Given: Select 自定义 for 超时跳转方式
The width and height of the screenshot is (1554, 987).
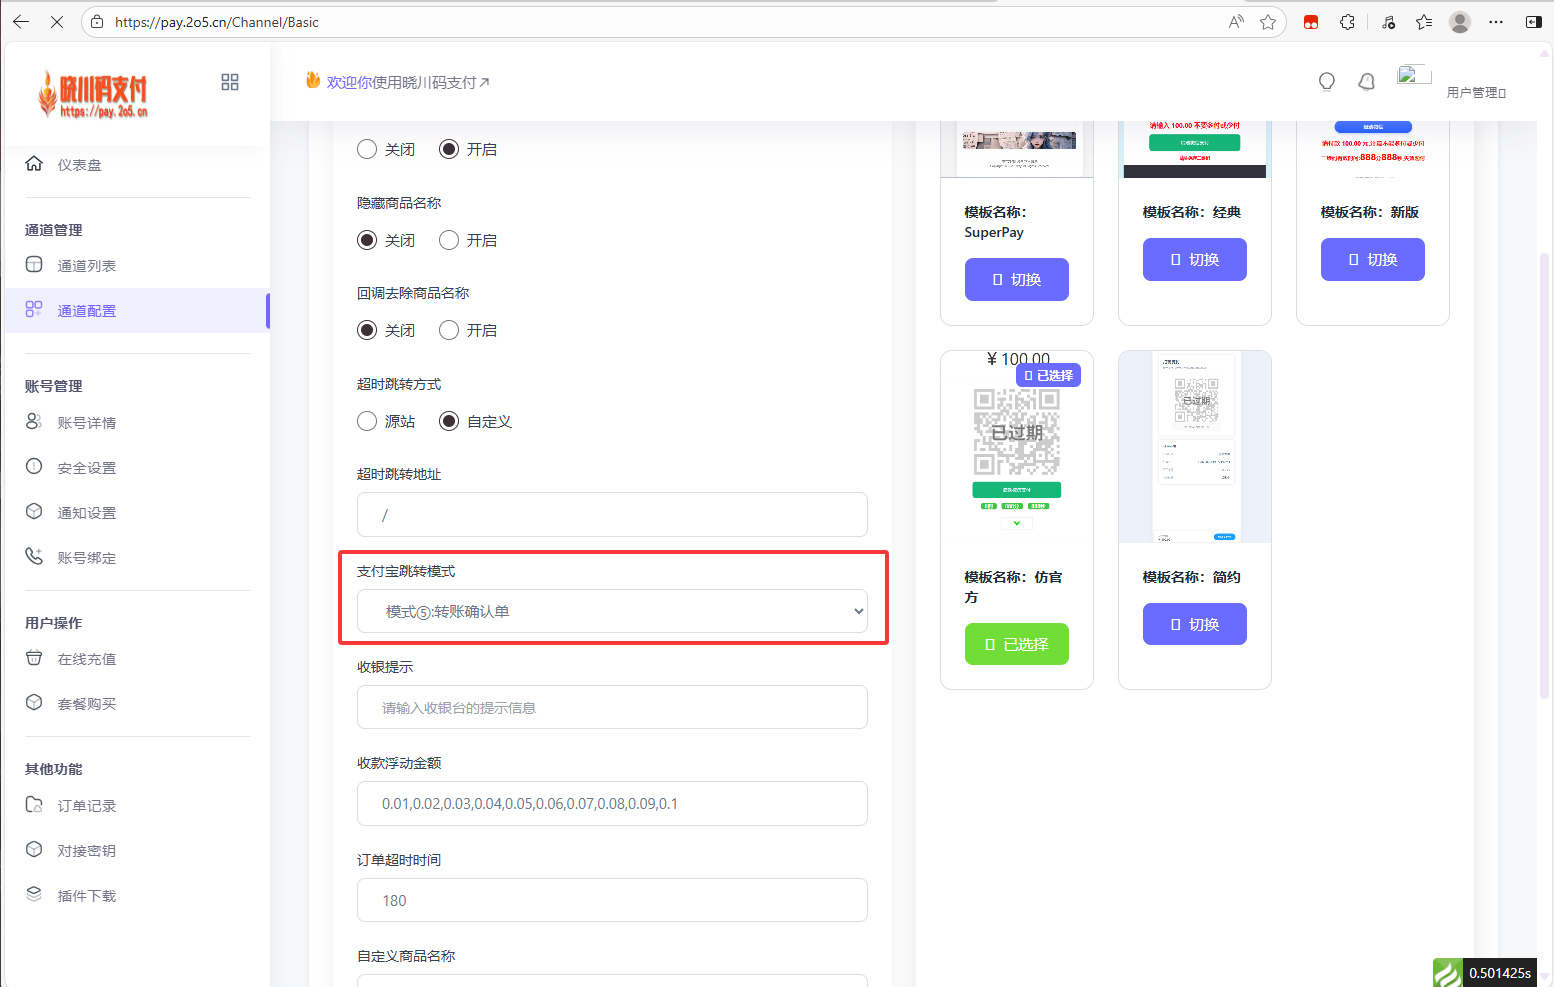Looking at the screenshot, I should [449, 421].
